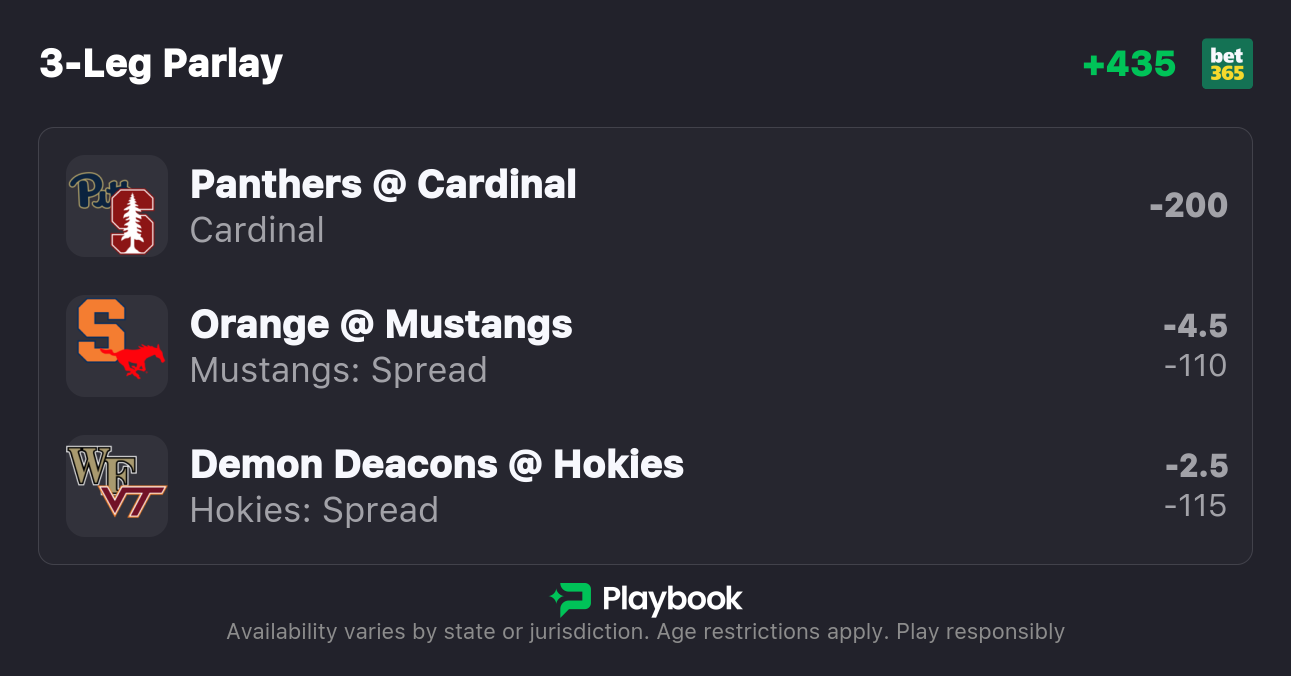
Task: Click the Wake Forest and Virginia Tech logos
Action: coord(117,486)
